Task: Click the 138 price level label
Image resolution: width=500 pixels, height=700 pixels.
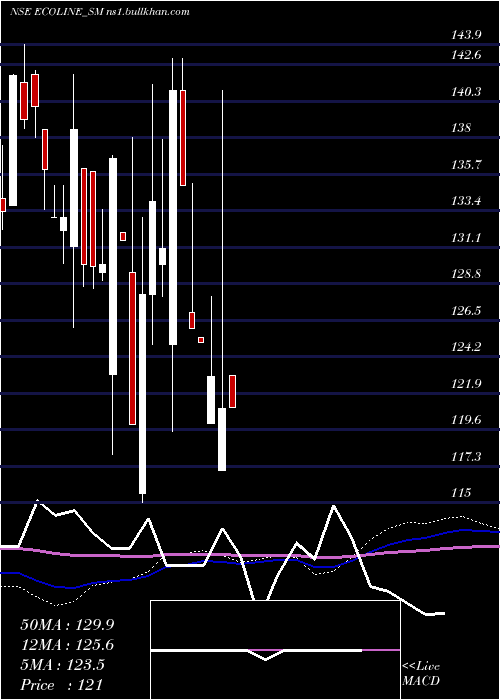Action: [x=461, y=128]
